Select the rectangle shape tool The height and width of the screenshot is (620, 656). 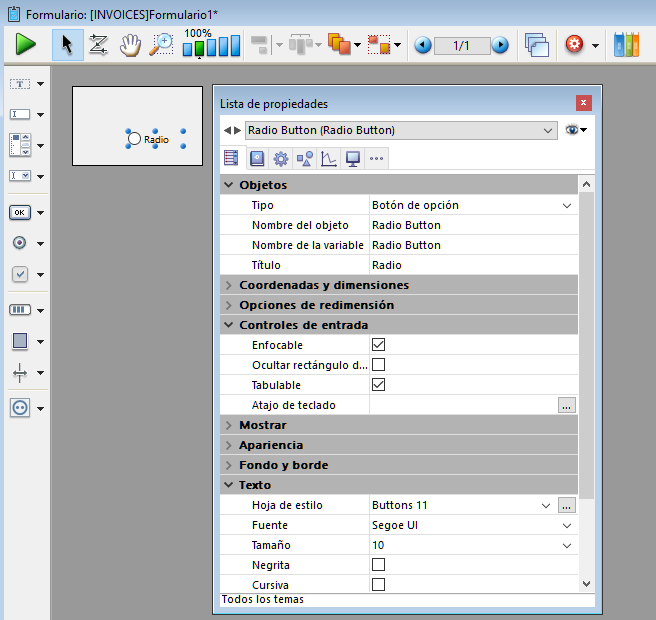(x=20, y=341)
